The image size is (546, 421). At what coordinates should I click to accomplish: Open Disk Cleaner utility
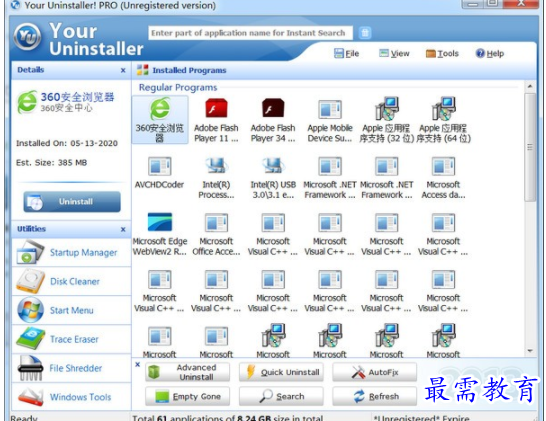(71, 281)
